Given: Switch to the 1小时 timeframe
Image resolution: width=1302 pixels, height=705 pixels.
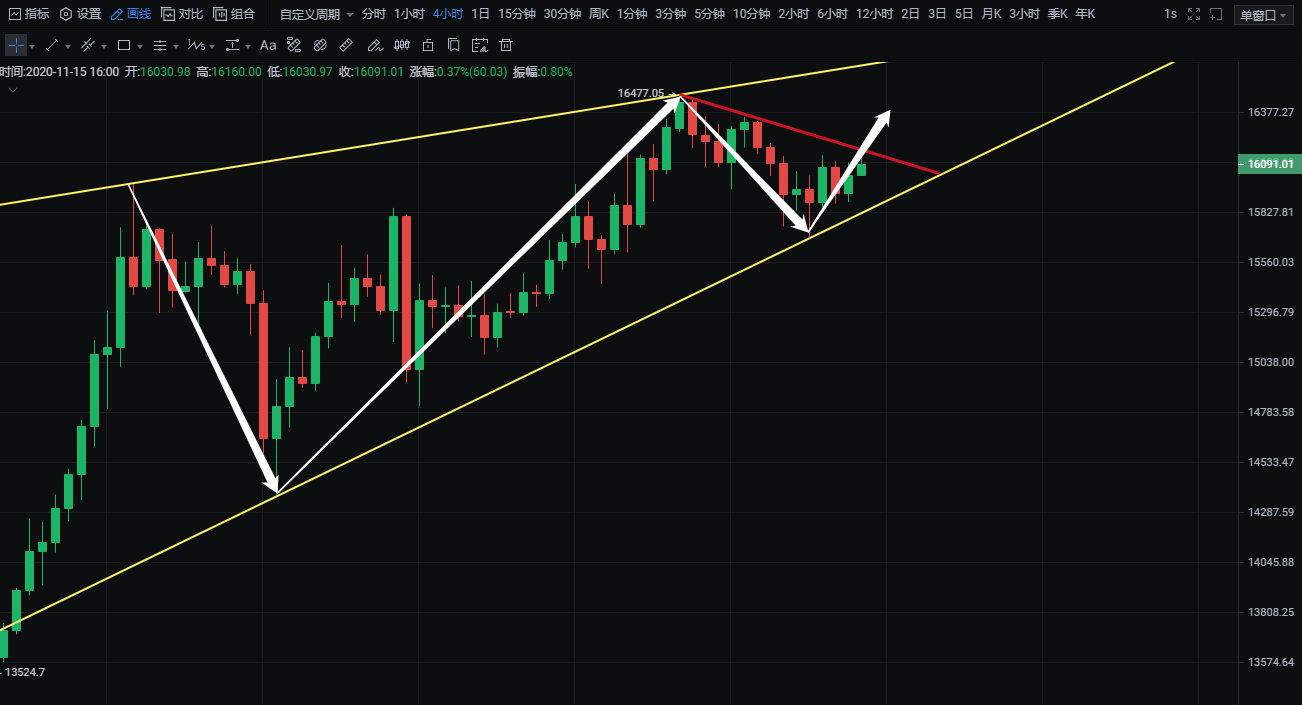Looking at the screenshot, I should (x=409, y=14).
